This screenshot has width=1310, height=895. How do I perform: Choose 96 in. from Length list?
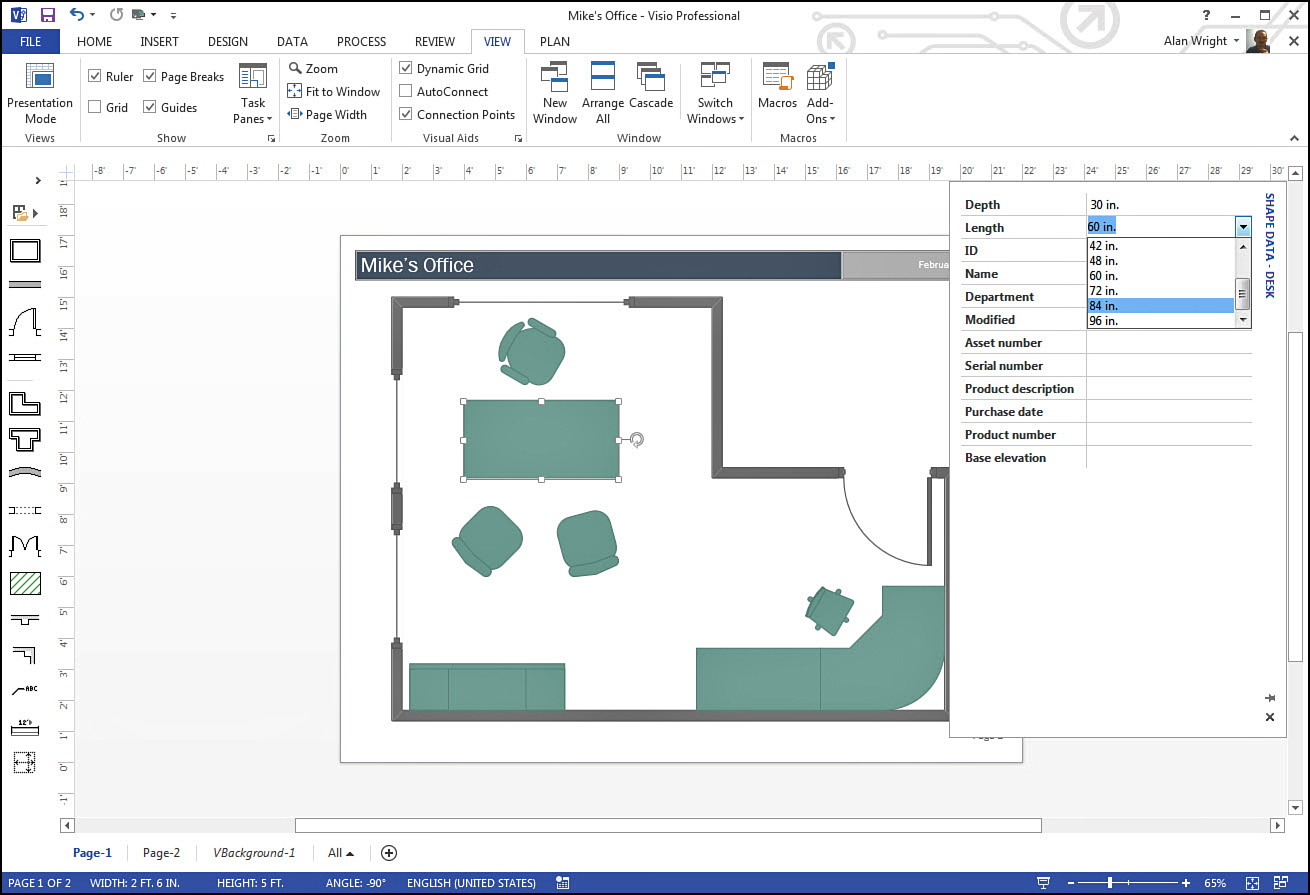coord(1161,321)
